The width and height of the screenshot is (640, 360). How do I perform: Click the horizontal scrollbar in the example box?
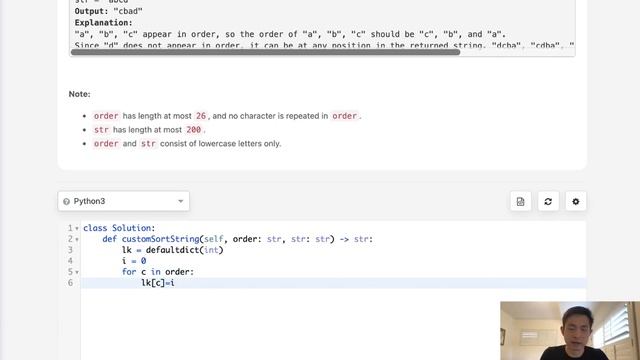tap(265, 52)
